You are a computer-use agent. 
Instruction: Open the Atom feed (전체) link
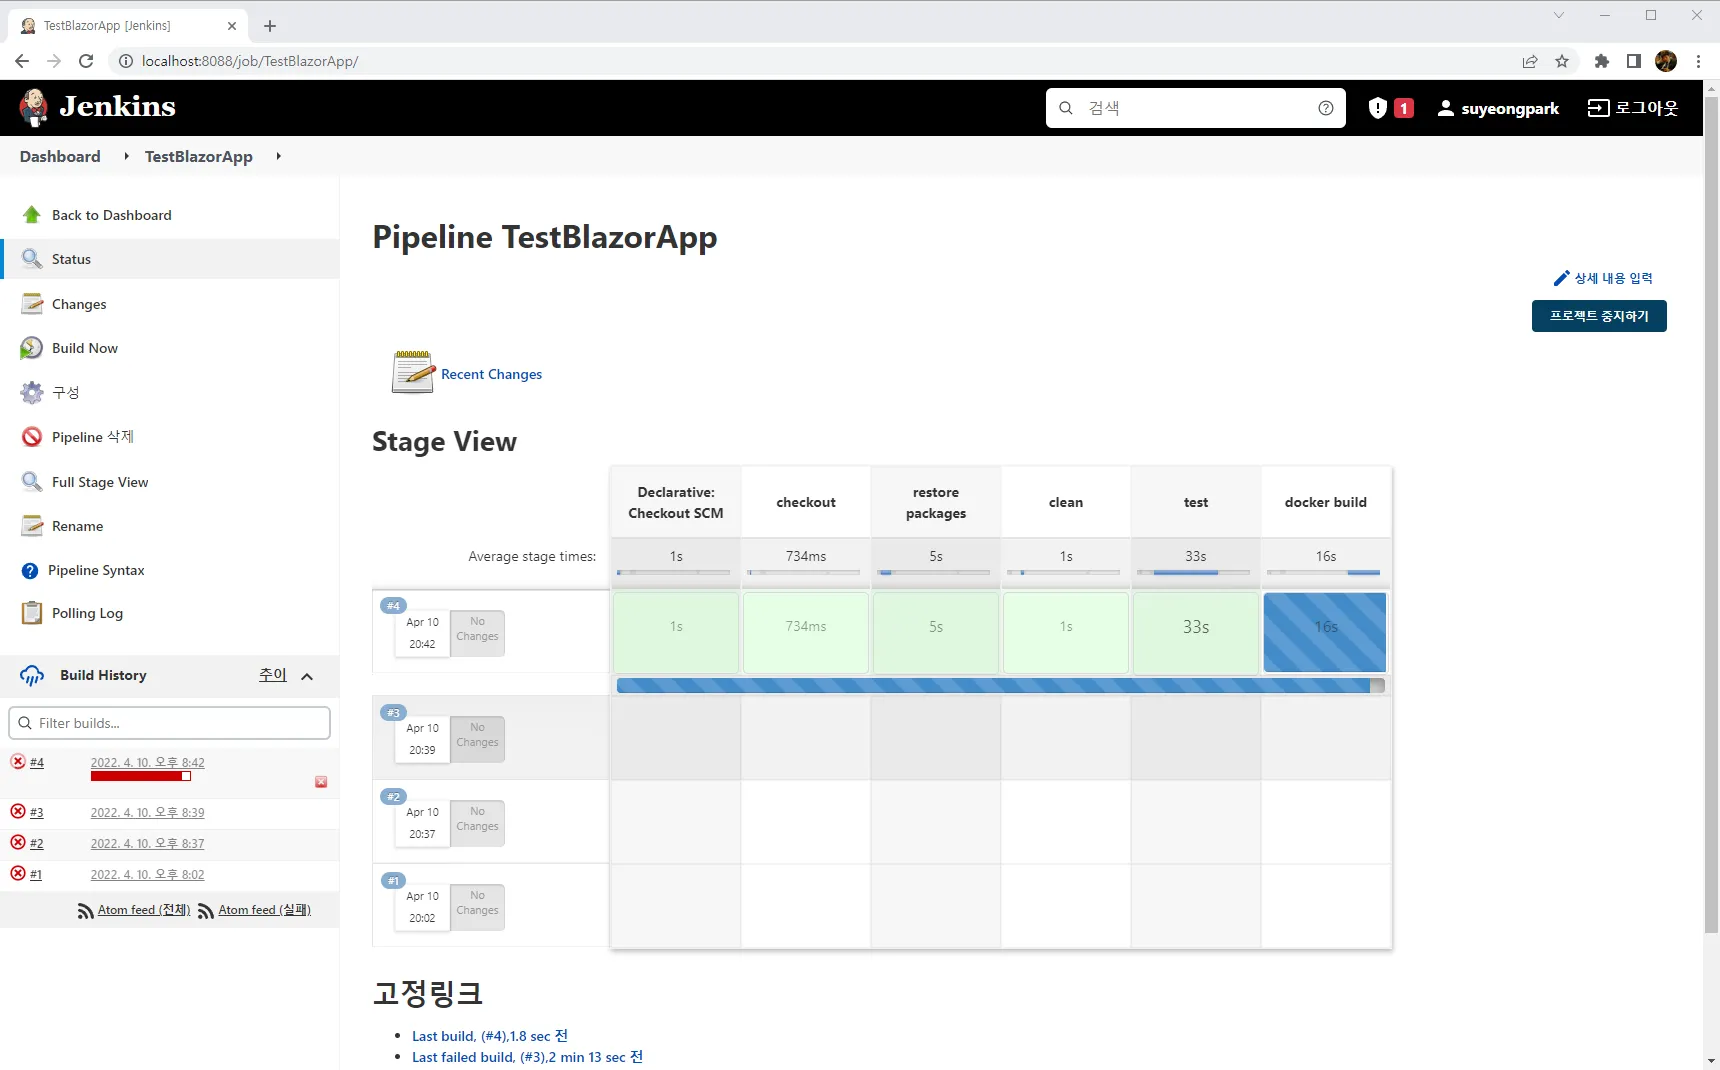[x=144, y=910]
